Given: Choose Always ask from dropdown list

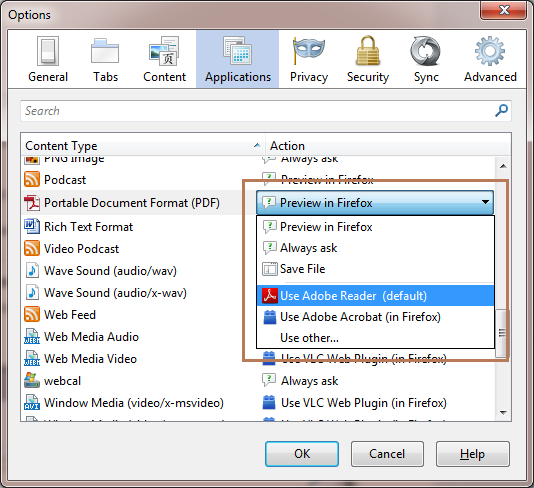Looking at the screenshot, I should click(375, 248).
